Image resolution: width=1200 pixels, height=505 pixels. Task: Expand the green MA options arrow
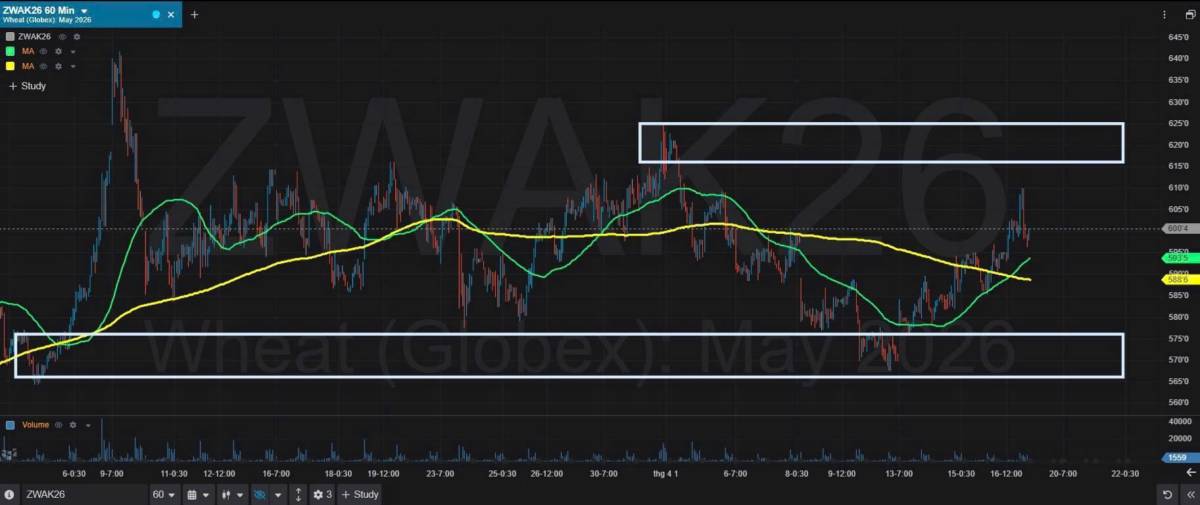73,51
